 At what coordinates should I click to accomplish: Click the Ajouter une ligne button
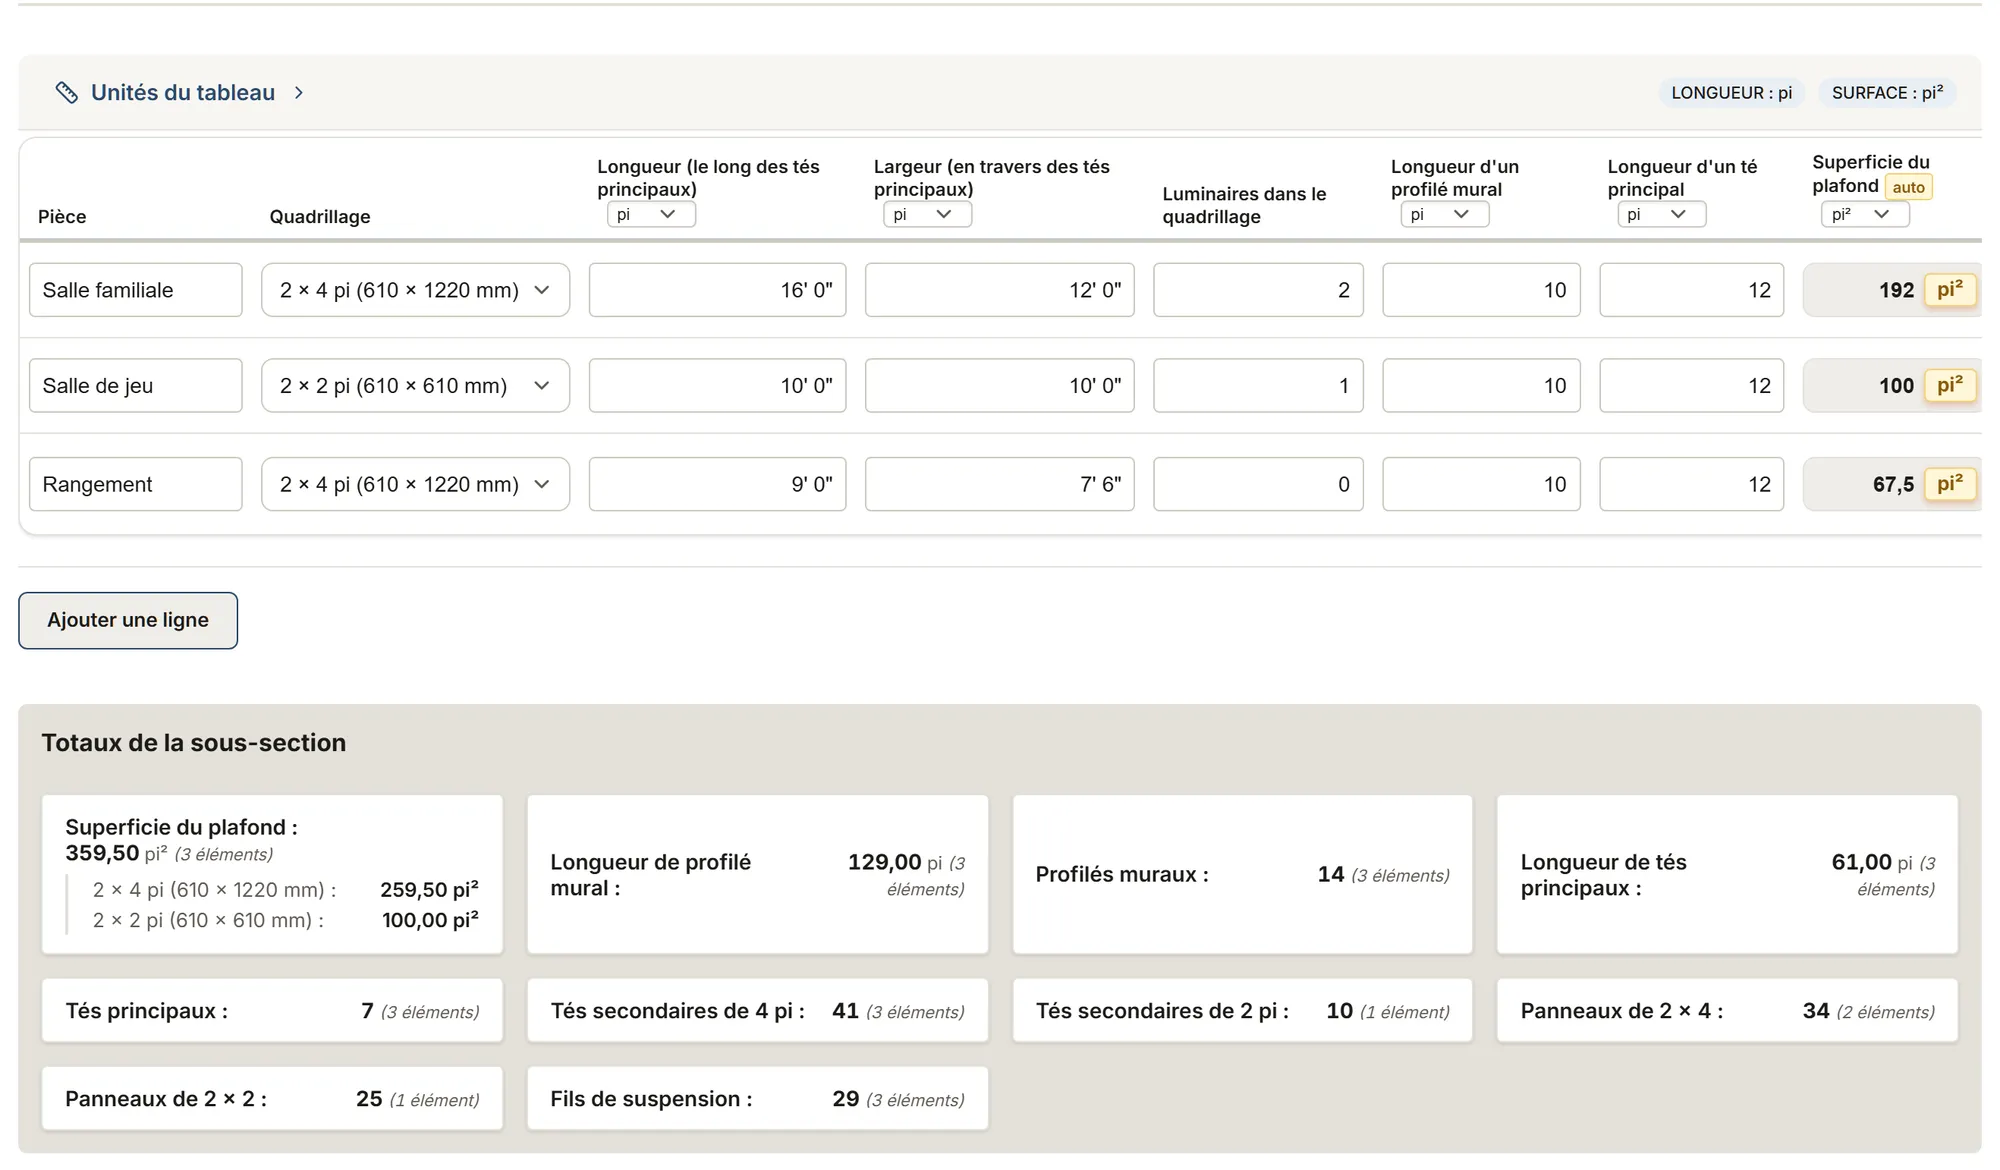coord(128,620)
